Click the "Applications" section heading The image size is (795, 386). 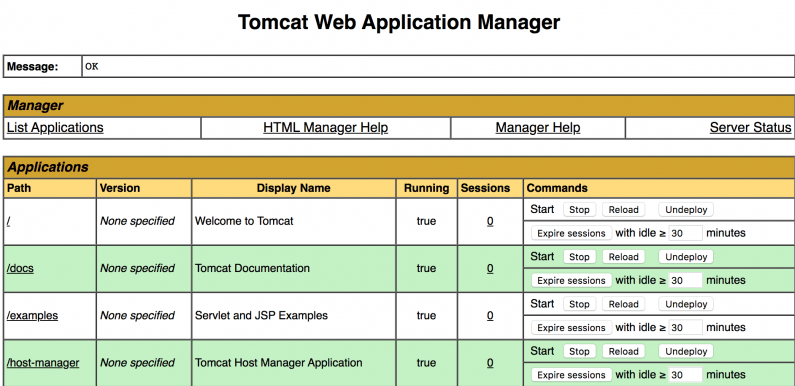(48, 167)
